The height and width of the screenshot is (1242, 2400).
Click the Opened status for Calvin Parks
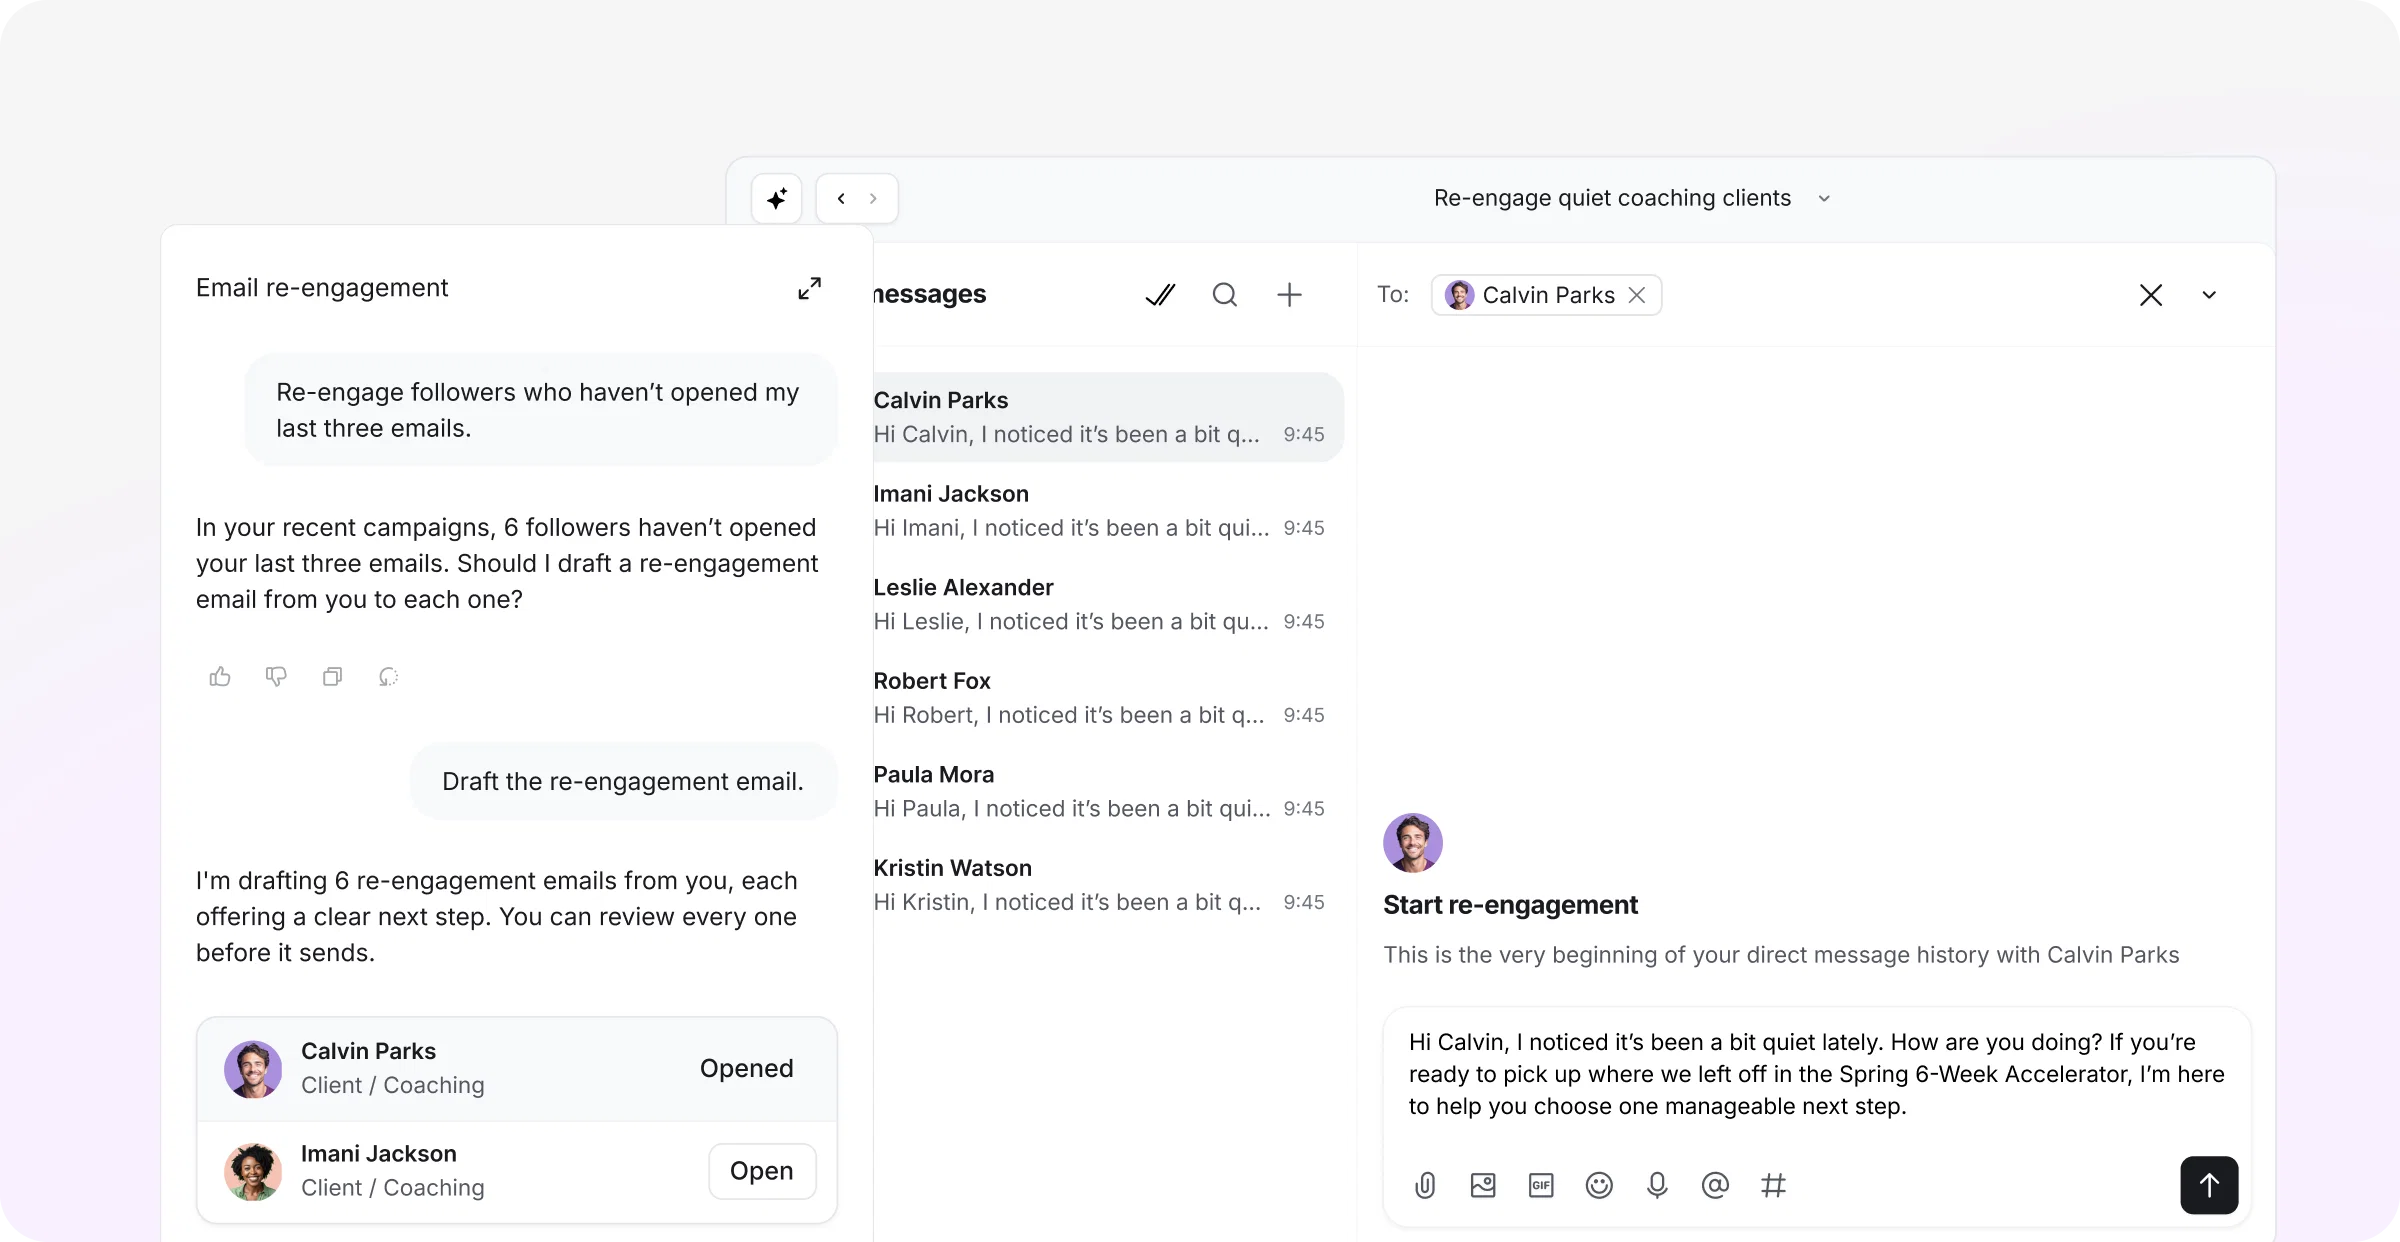coord(747,1068)
